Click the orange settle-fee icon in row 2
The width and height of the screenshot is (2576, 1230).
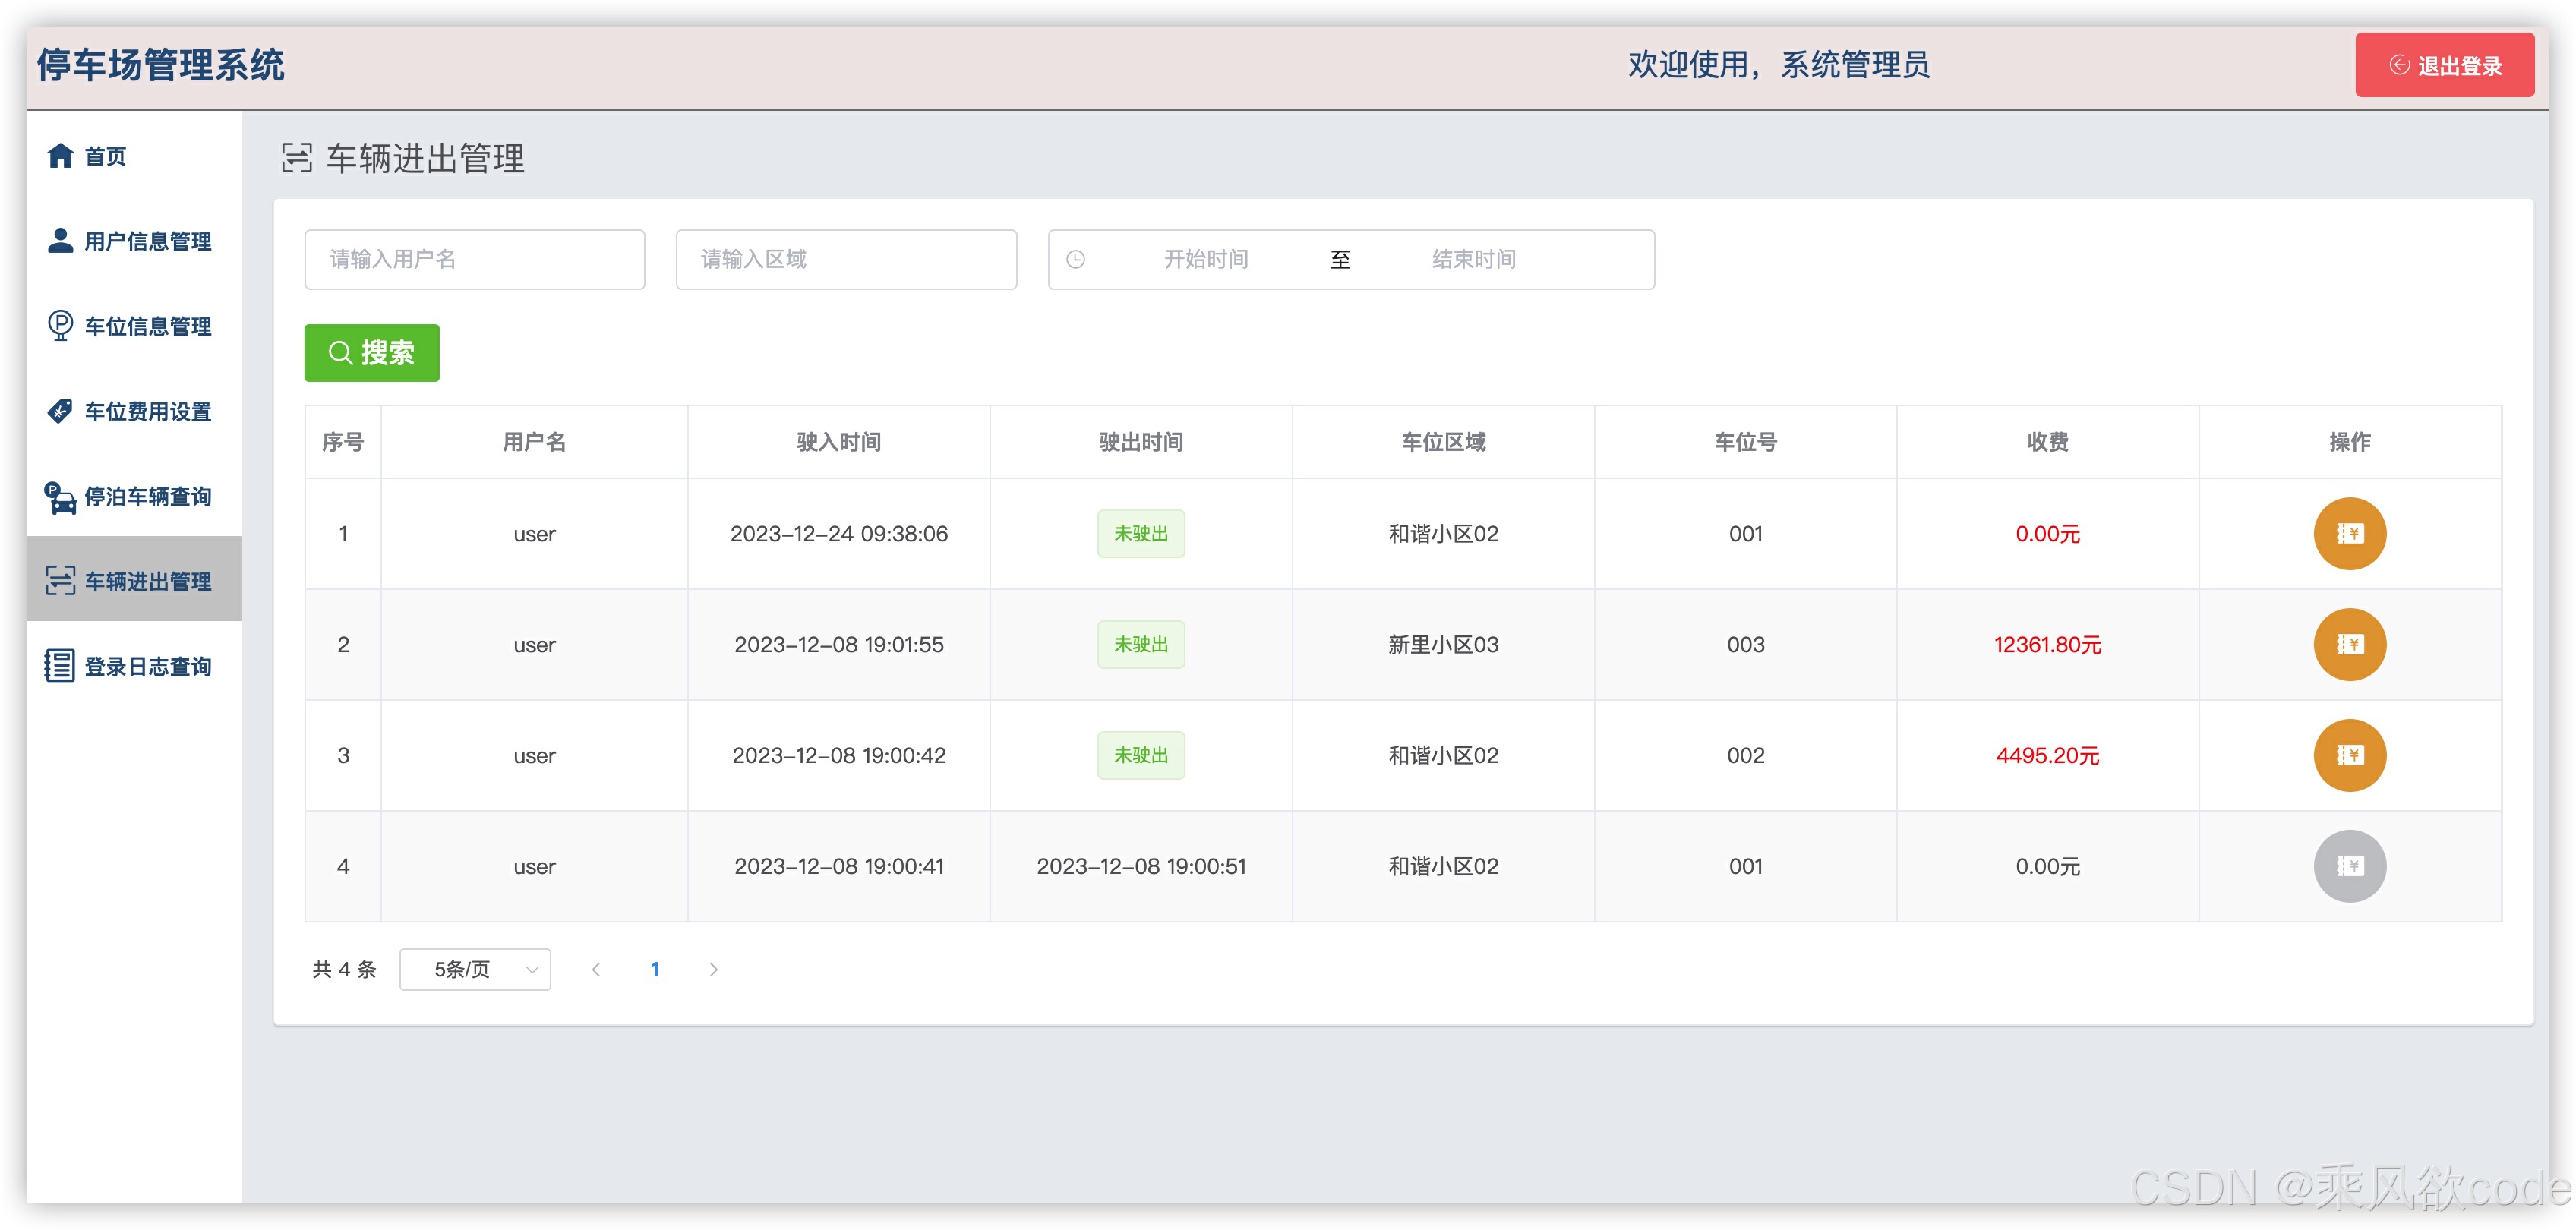point(2349,644)
